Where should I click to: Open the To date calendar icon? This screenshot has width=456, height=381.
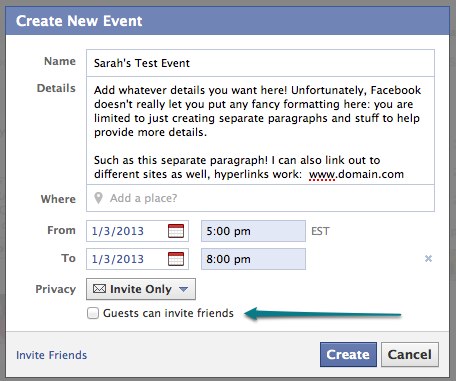point(176,259)
